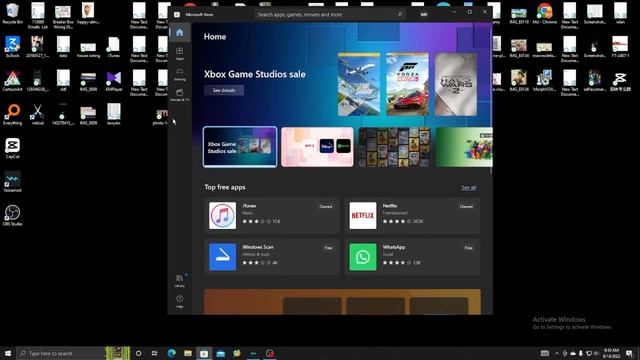The image size is (640, 360).
Task: Open Help in Store sidebar
Action: click(x=180, y=301)
